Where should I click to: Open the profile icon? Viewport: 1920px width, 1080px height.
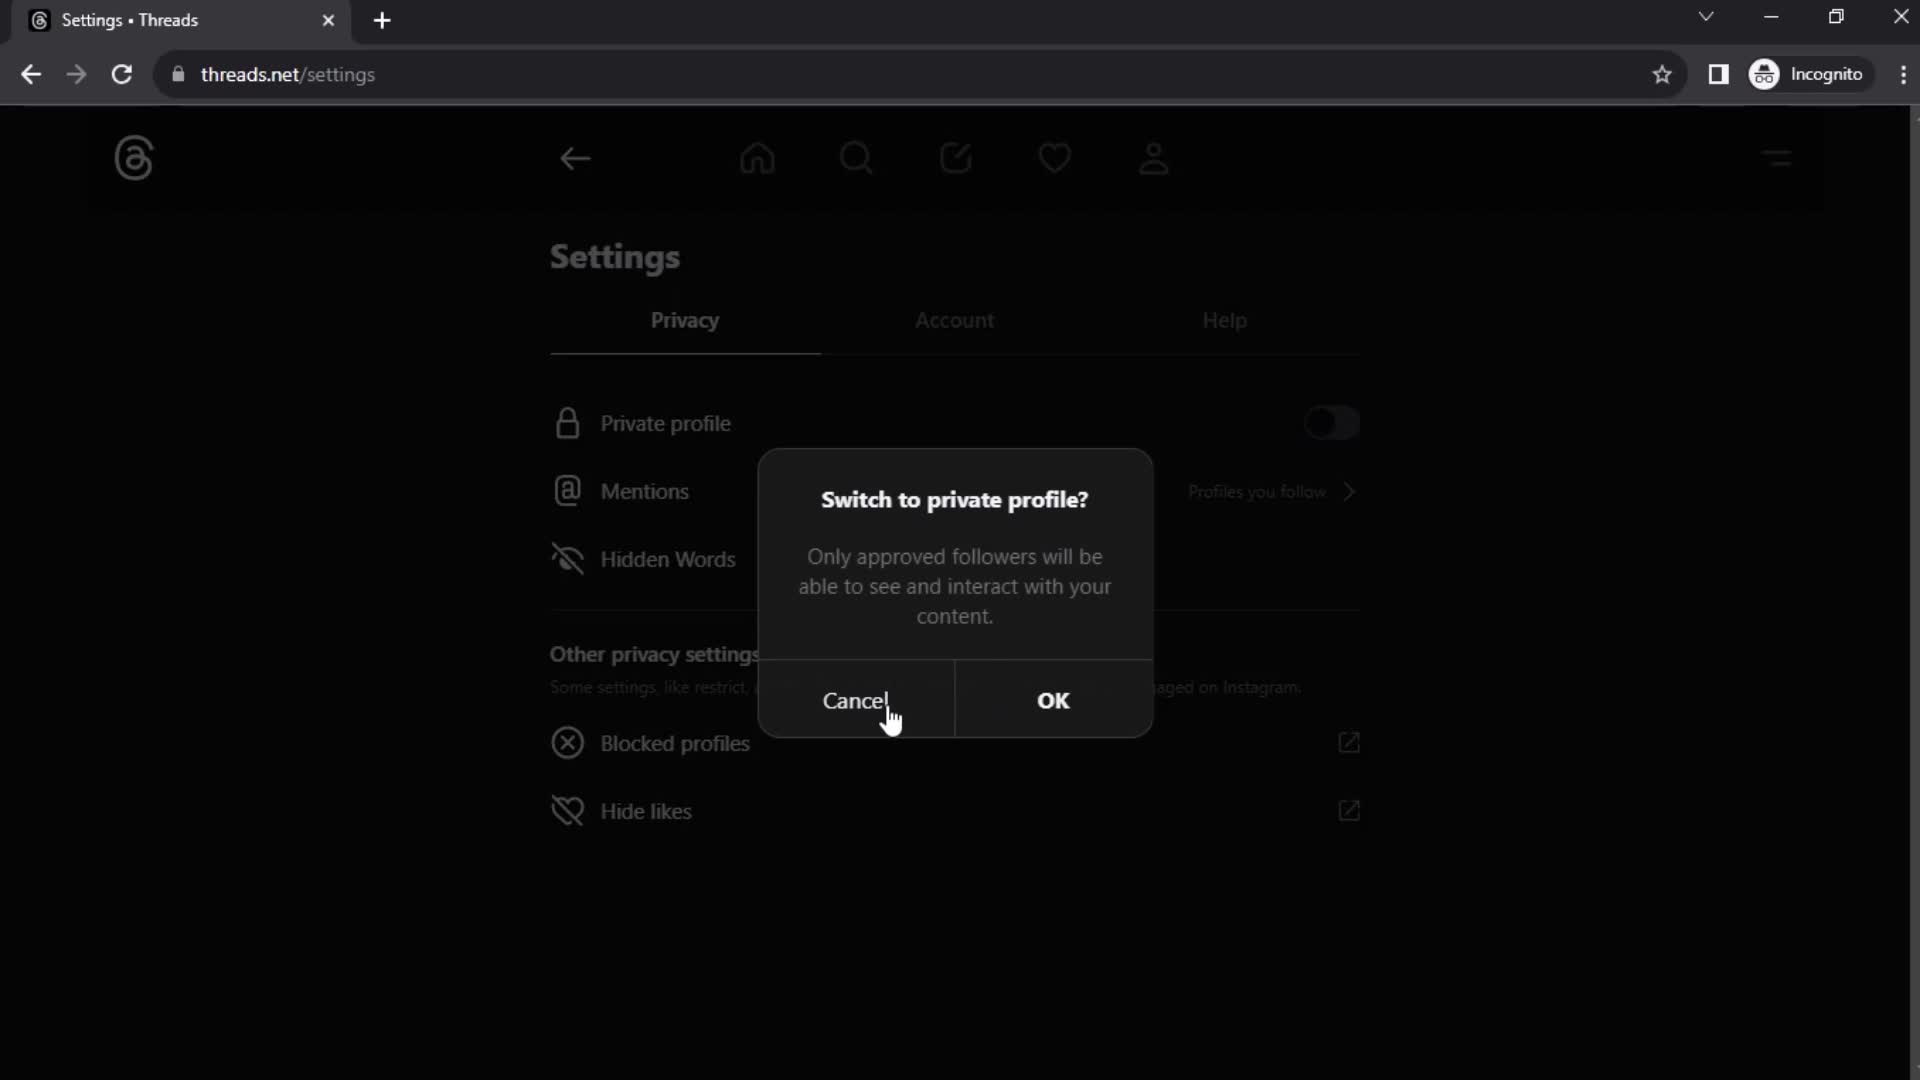tap(1155, 158)
